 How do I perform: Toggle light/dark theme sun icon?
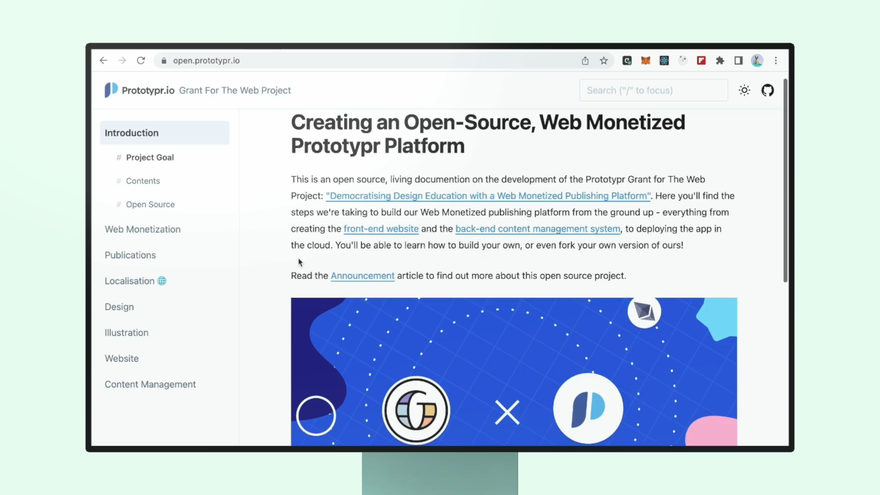tap(744, 90)
